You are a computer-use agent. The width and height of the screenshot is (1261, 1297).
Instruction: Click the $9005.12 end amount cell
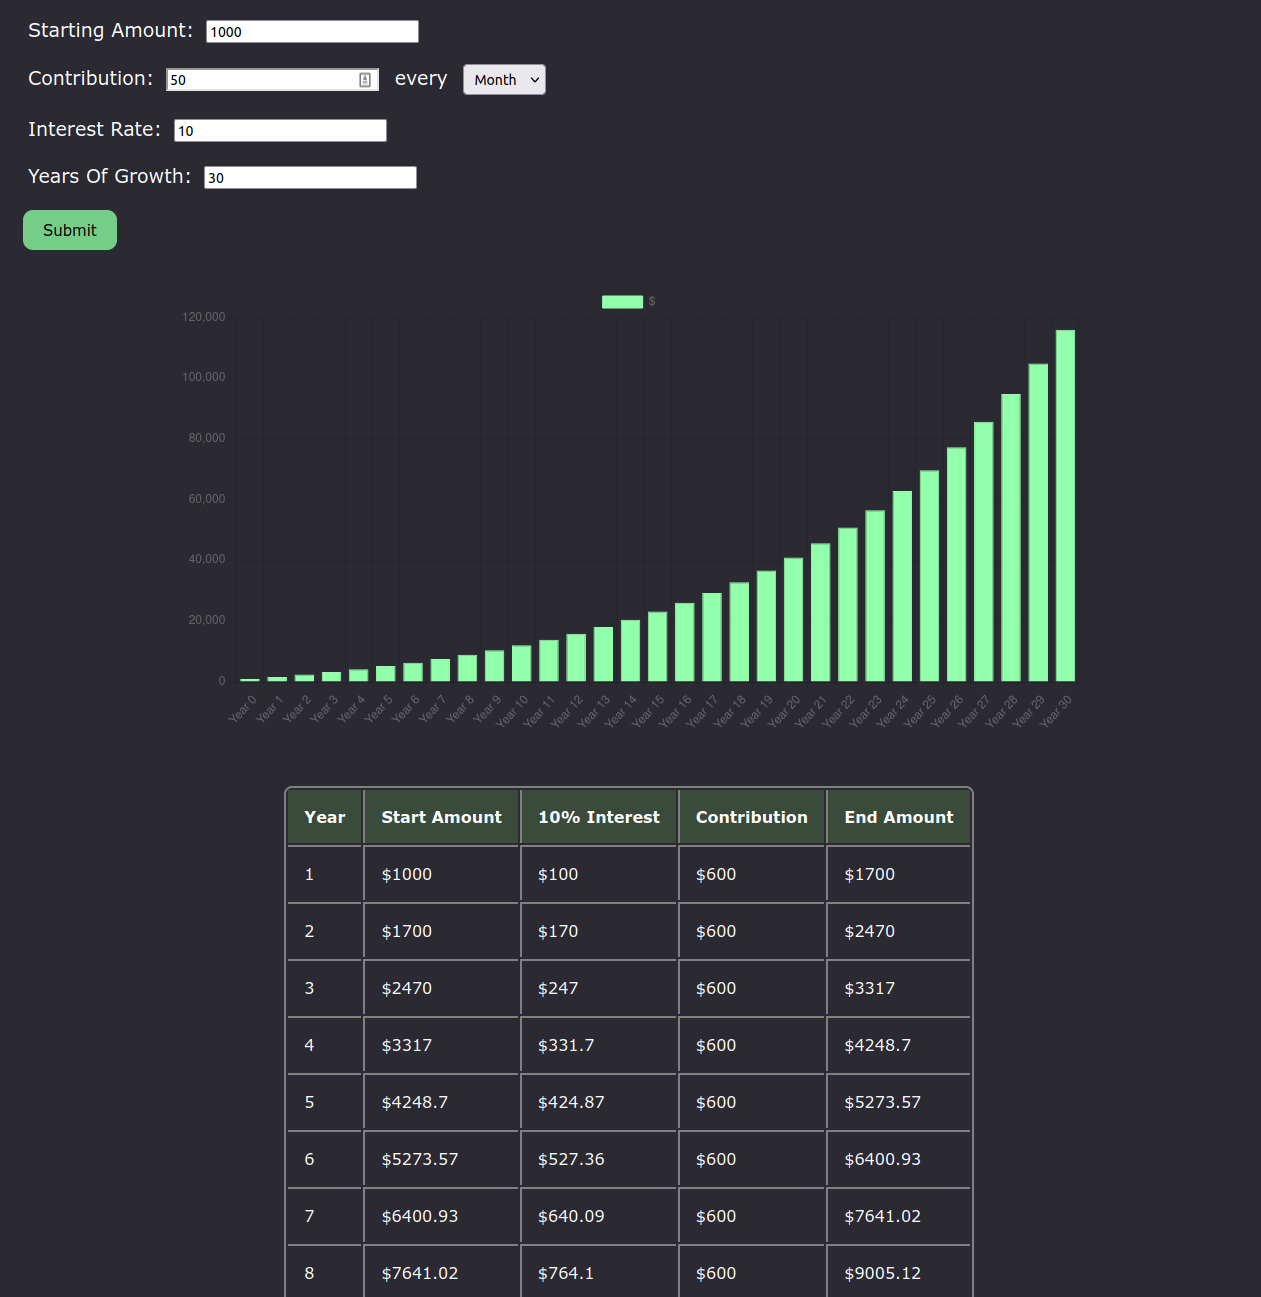point(882,1273)
